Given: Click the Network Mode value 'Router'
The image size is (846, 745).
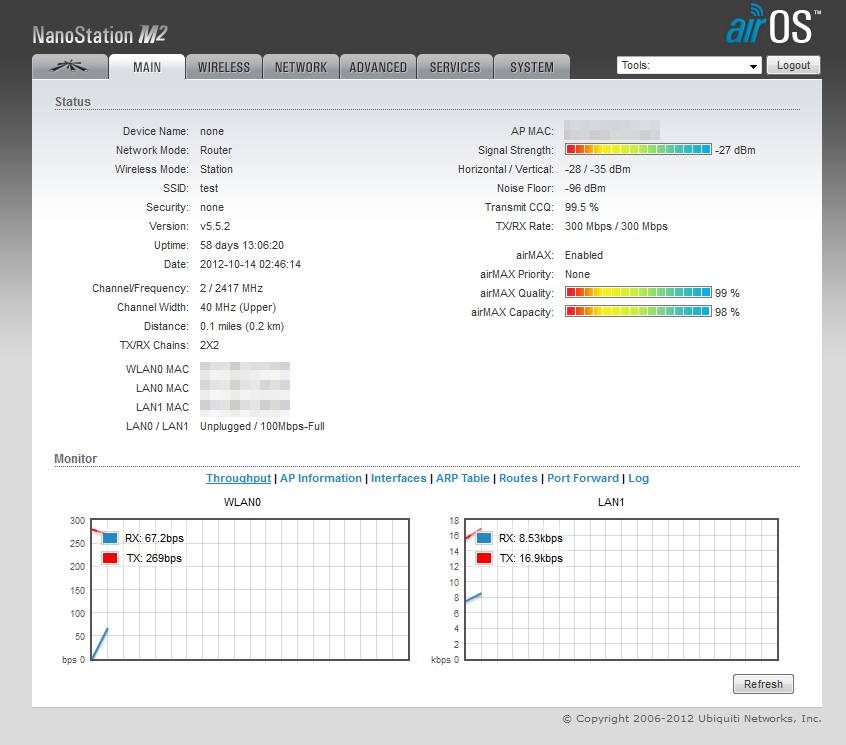Looking at the screenshot, I should pyautogui.click(x=216, y=150).
